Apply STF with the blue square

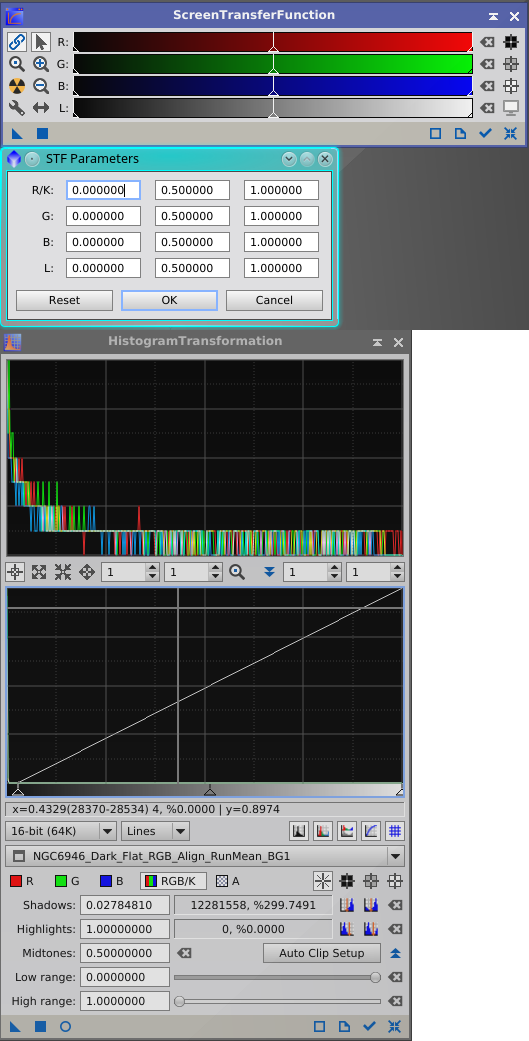[42, 133]
